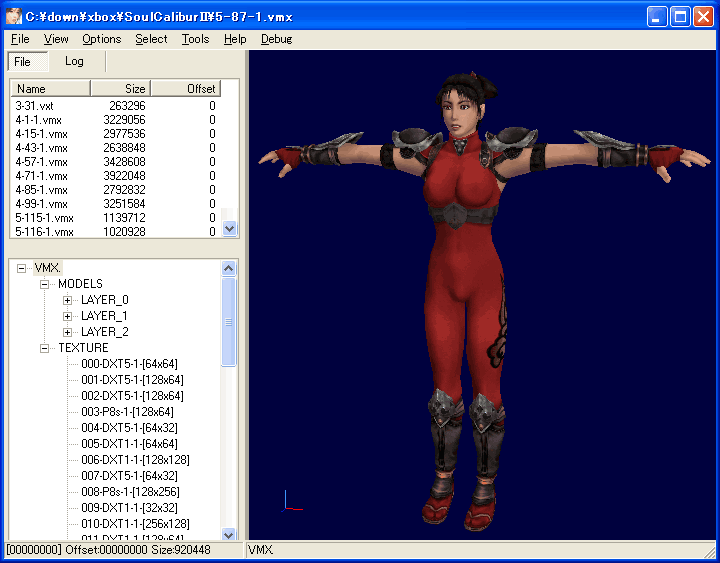Maximize the application window
This screenshot has width=720, height=563.
pyautogui.click(x=680, y=17)
